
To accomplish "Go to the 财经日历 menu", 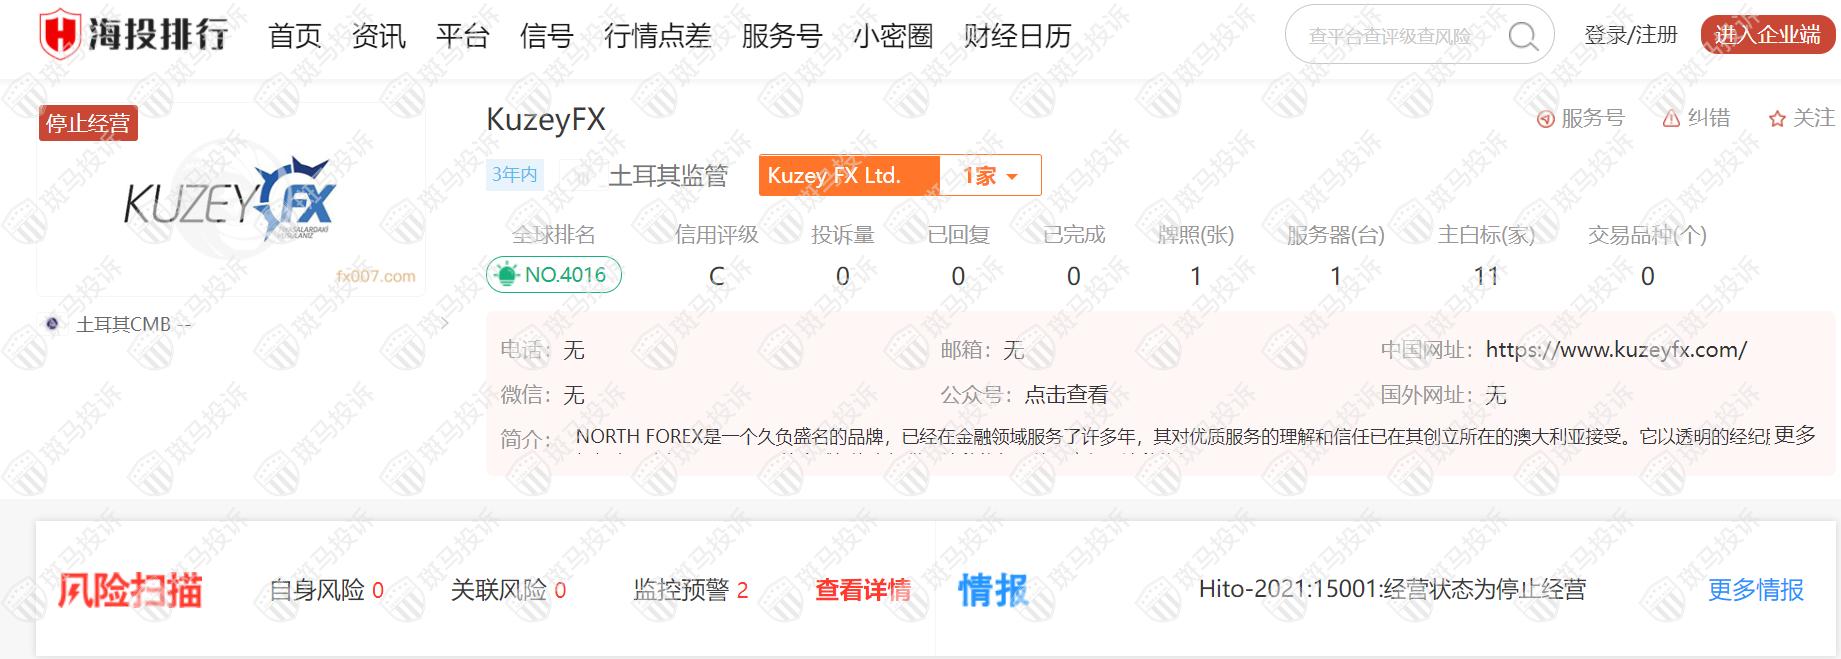I will tap(1017, 36).
